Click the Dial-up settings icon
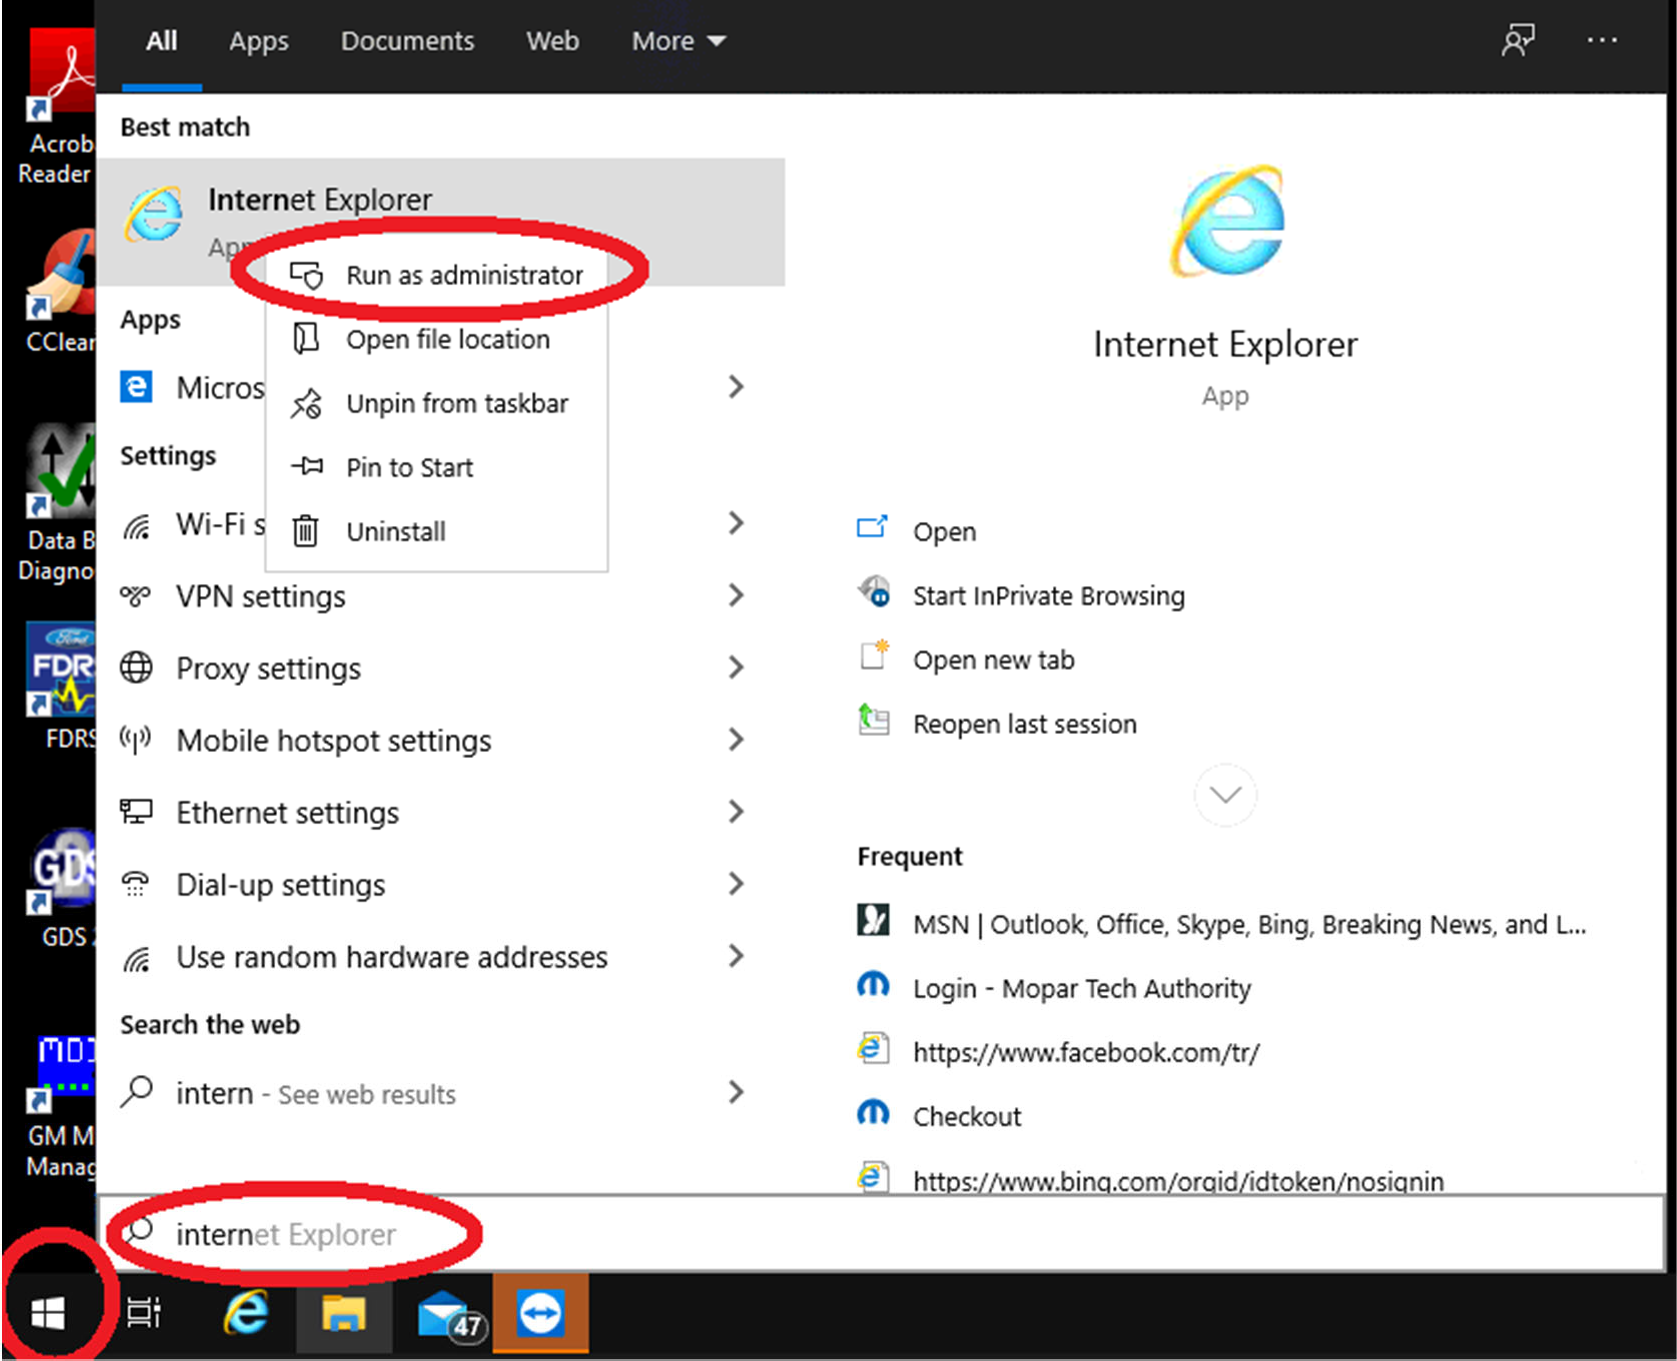The image size is (1677, 1361). [x=136, y=884]
